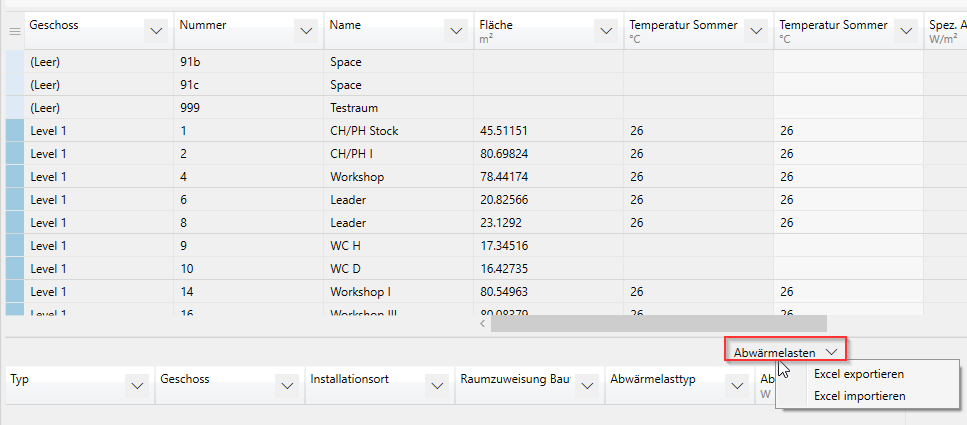
Task: Open the Installationsort column filter dropdown
Action: pyautogui.click(x=437, y=386)
